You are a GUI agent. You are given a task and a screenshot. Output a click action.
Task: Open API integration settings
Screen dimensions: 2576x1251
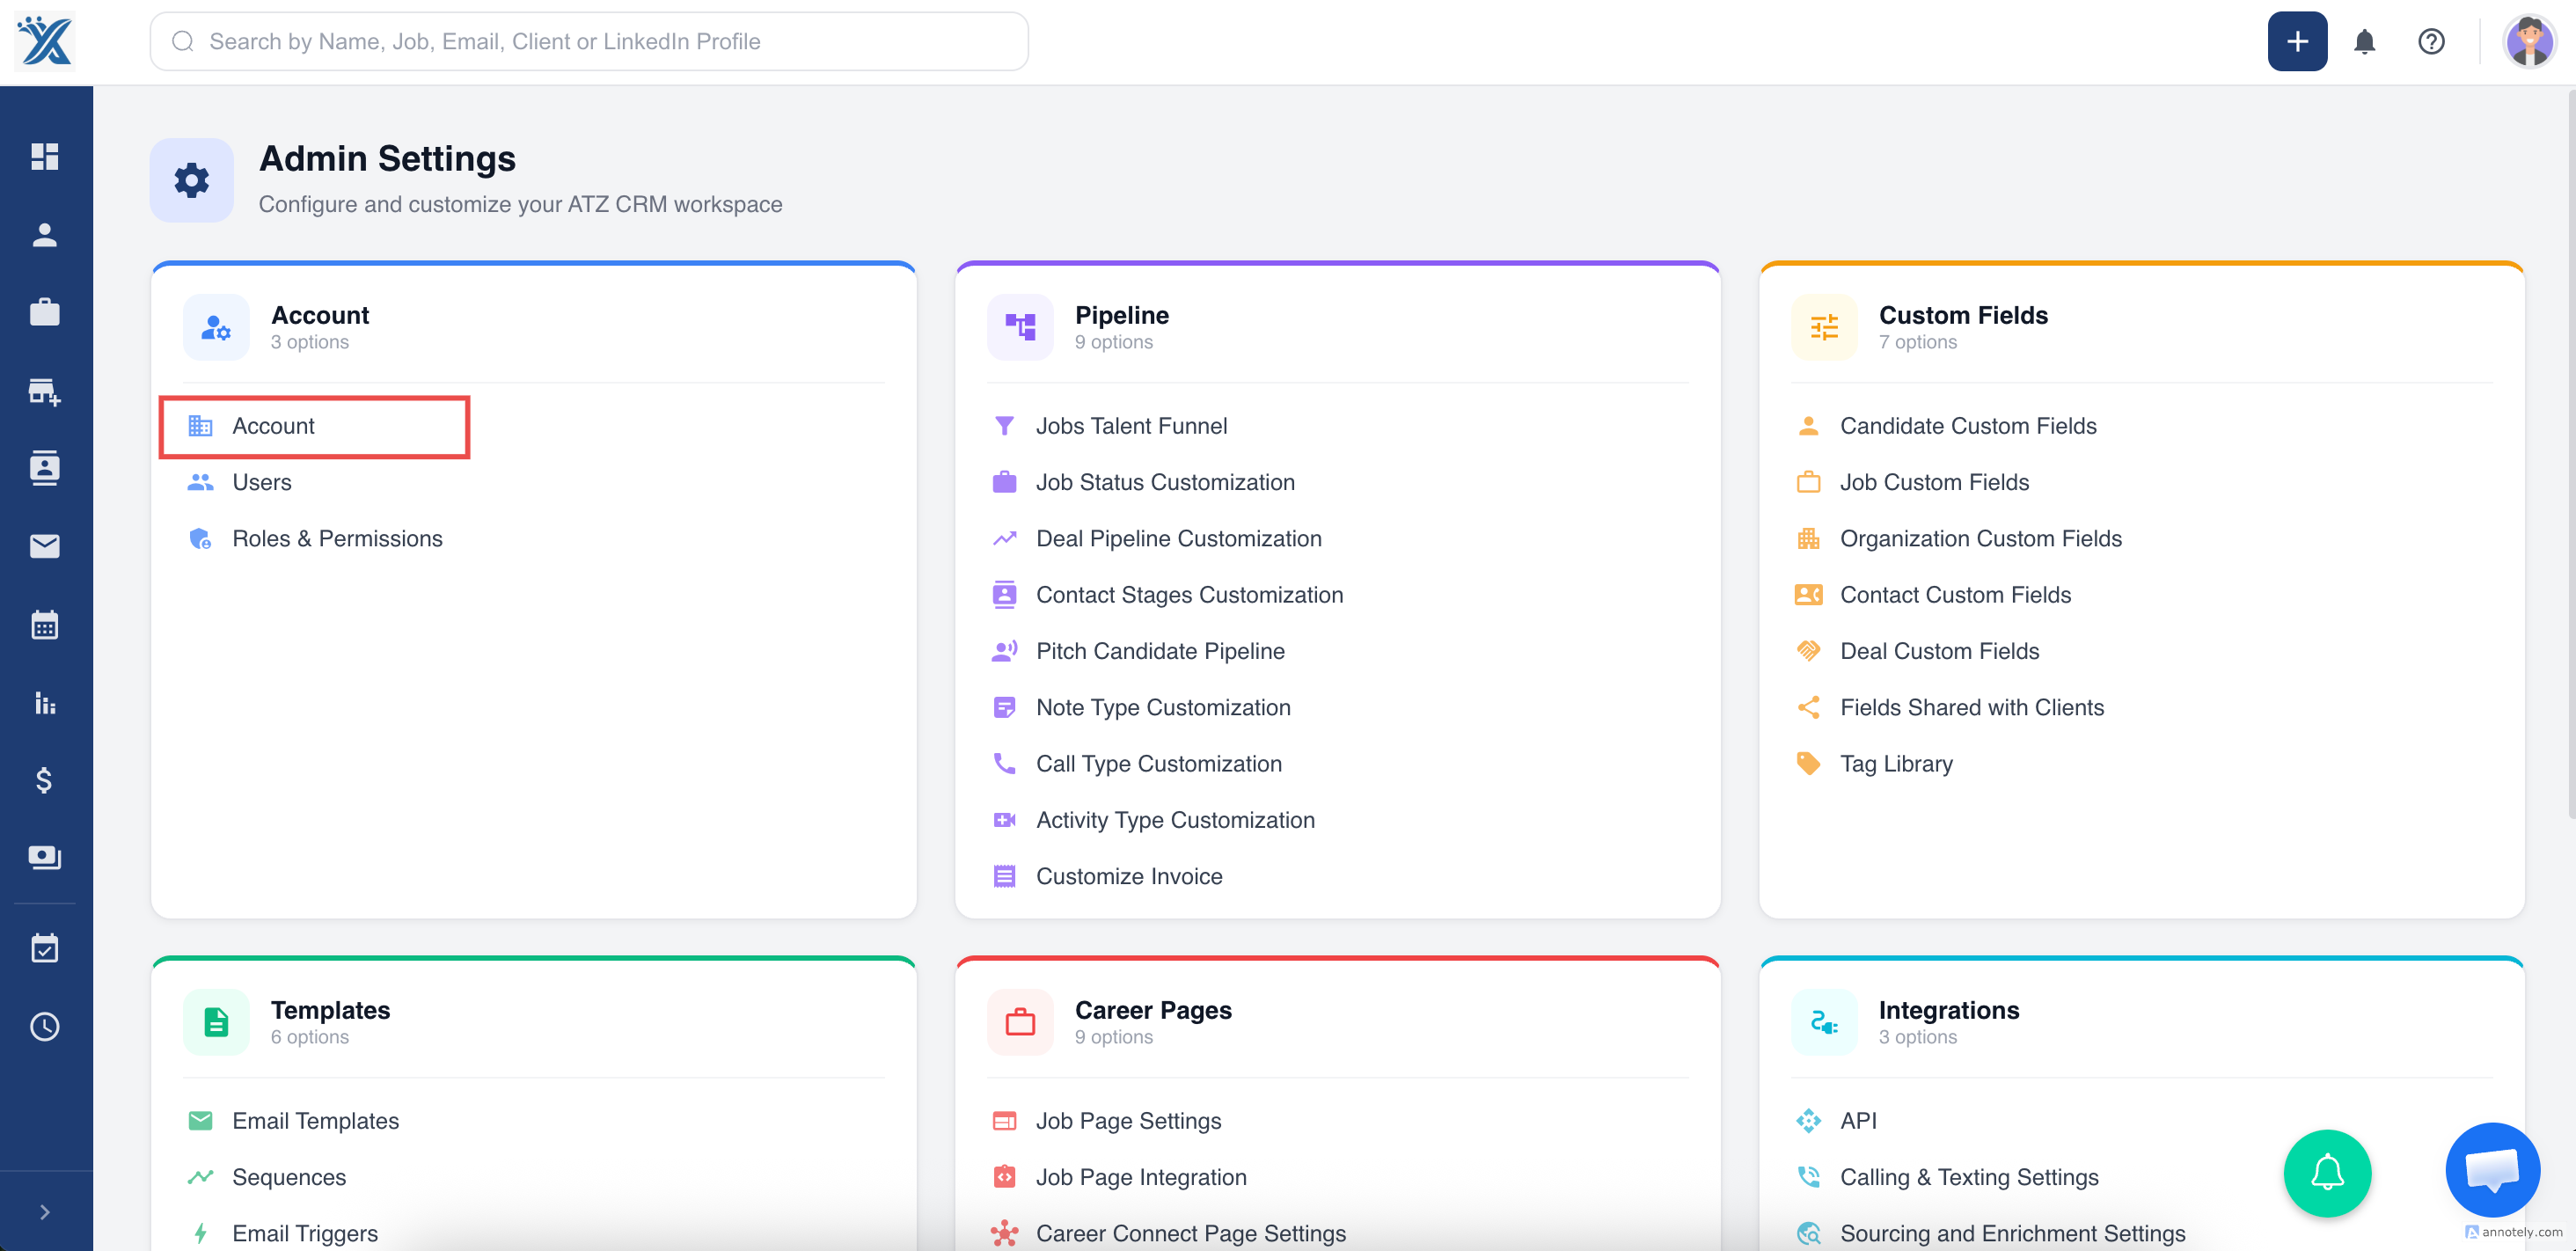point(1858,1121)
